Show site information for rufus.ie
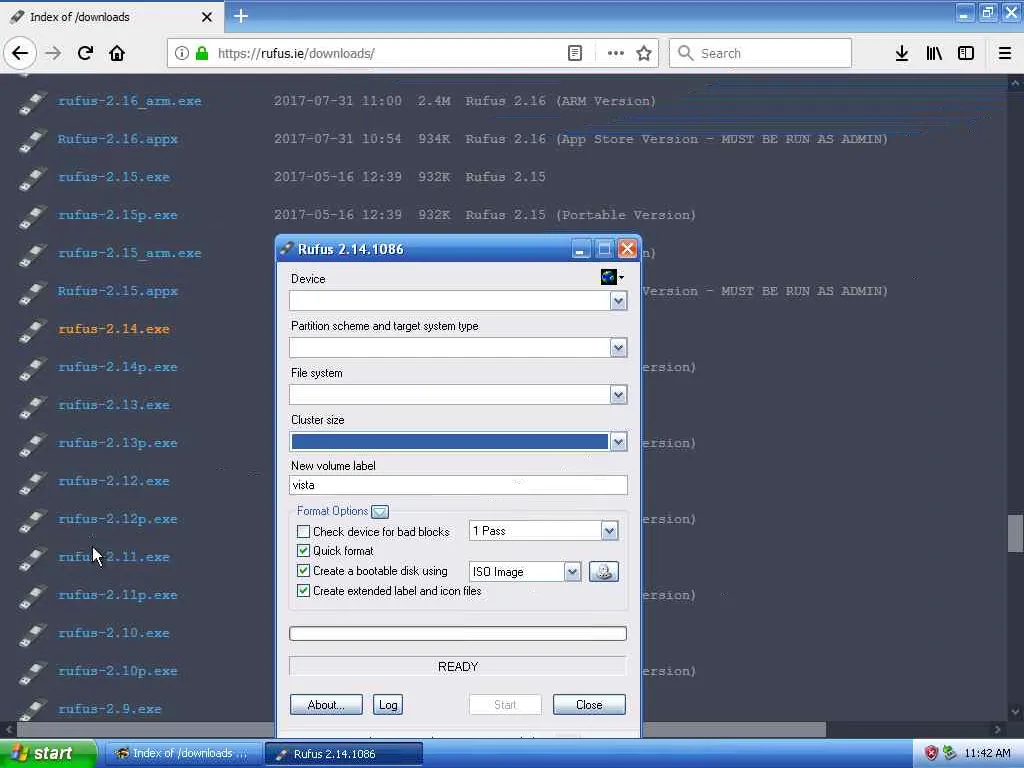Viewport: 1024px width, 768px height. coord(182,54)
